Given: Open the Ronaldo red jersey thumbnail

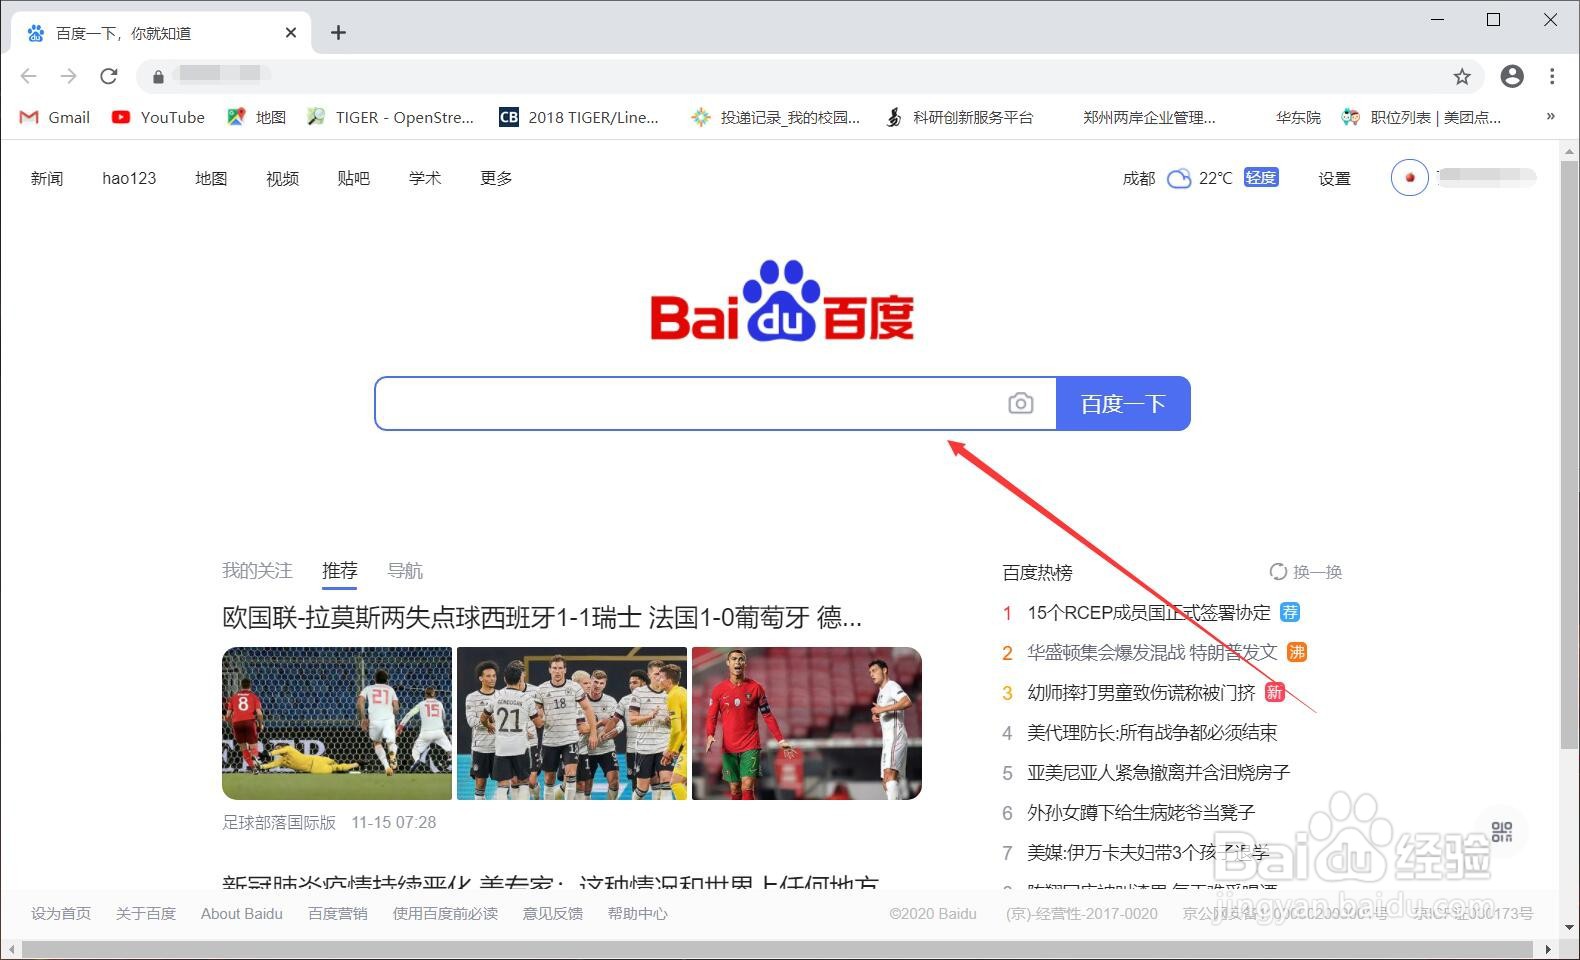Looking at the screenshot, I should [x=806, y=723].
